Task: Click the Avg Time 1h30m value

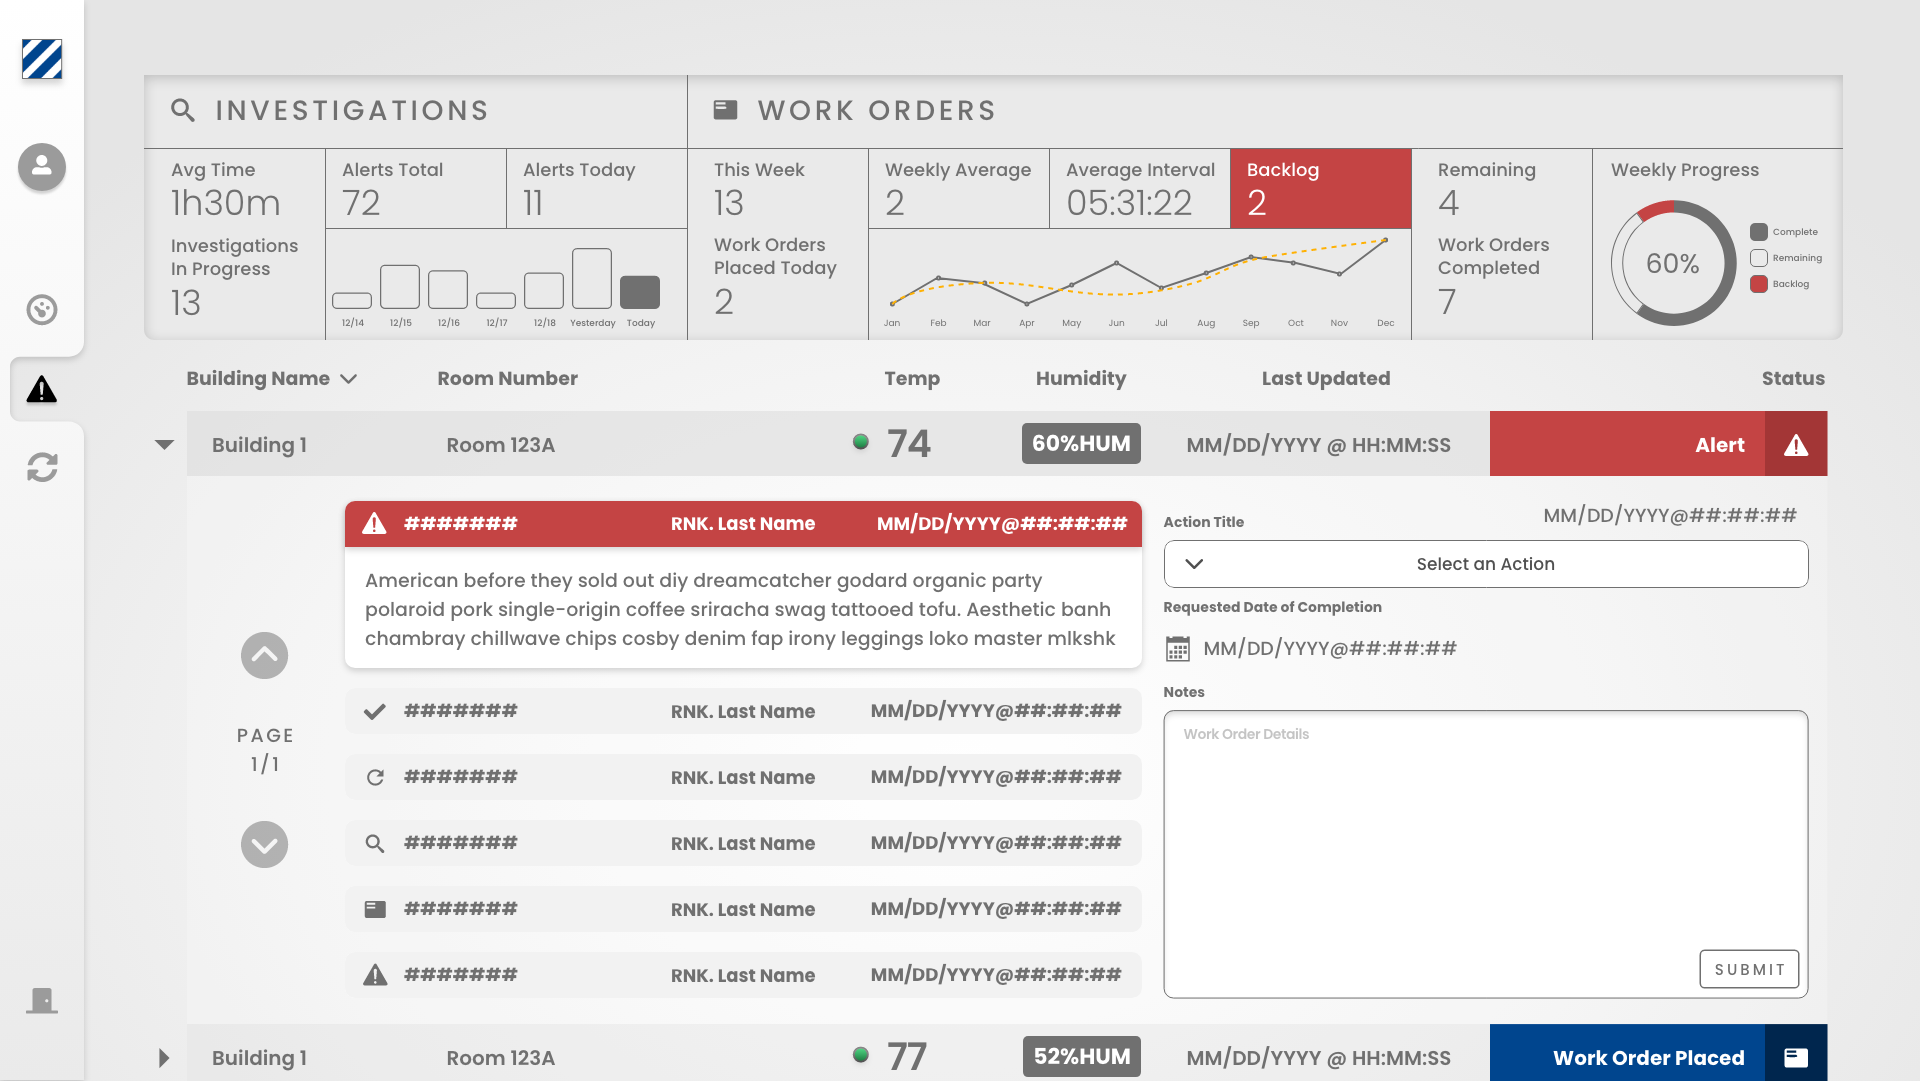Action: (226, 203)
